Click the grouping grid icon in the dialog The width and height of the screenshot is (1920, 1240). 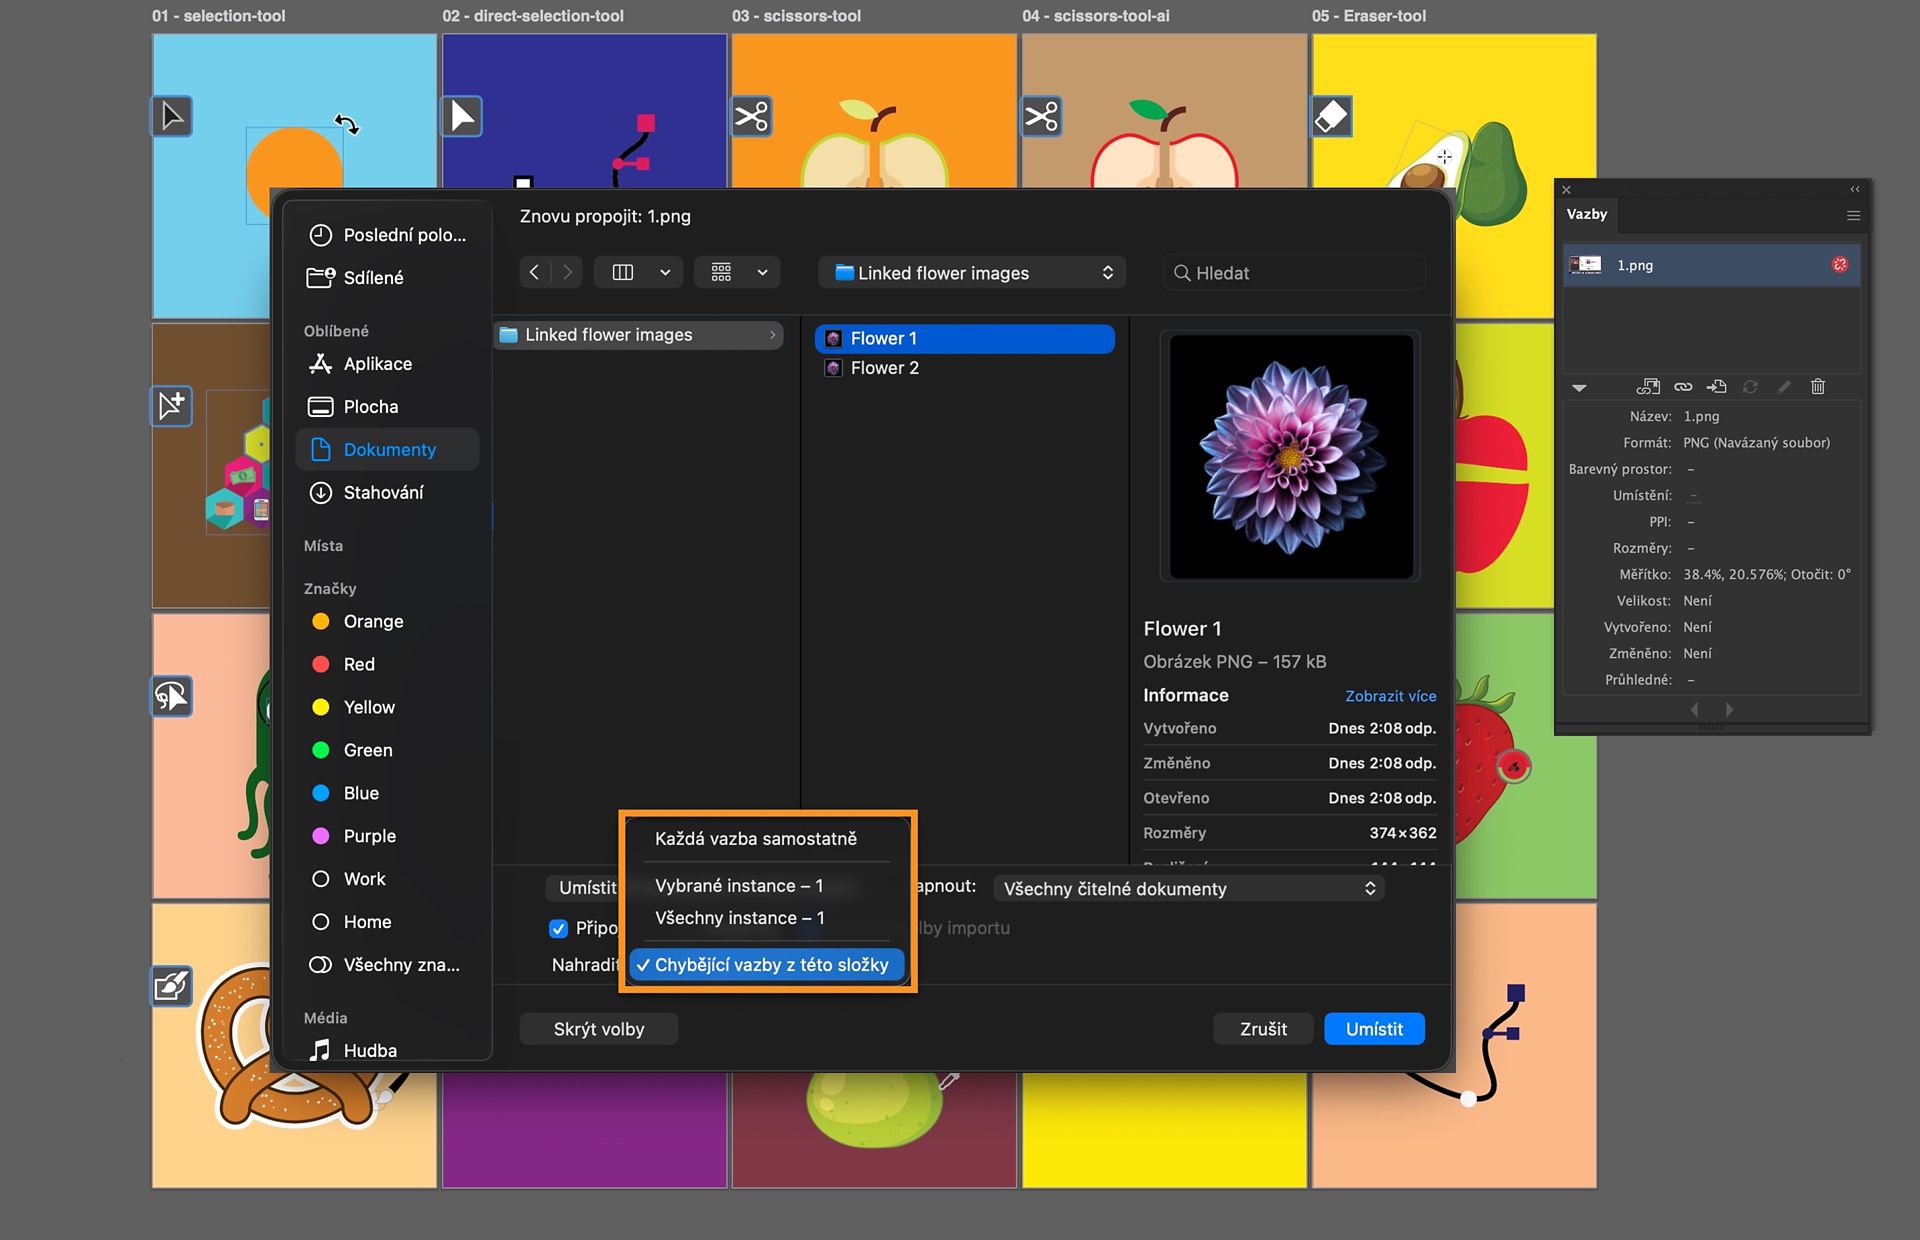click(x=721, y=272)
